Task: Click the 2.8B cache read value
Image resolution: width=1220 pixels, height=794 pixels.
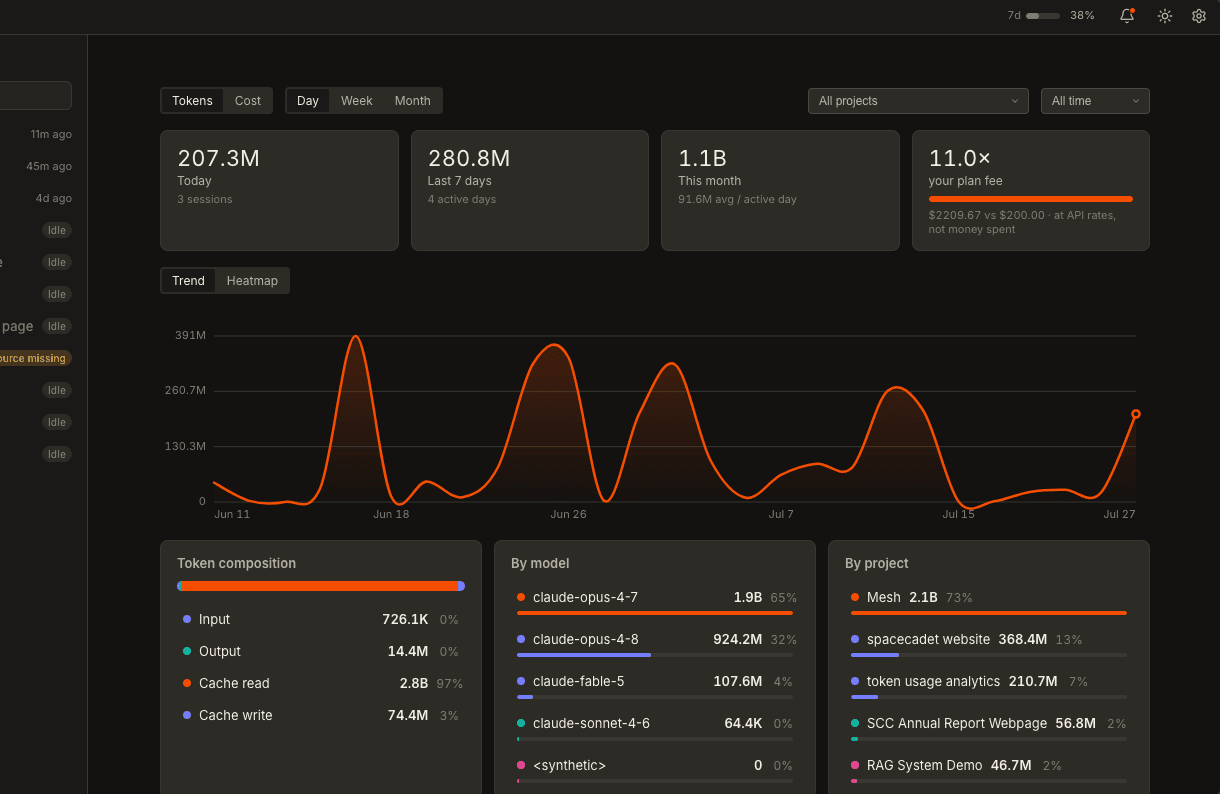Action: click(414, 683)
